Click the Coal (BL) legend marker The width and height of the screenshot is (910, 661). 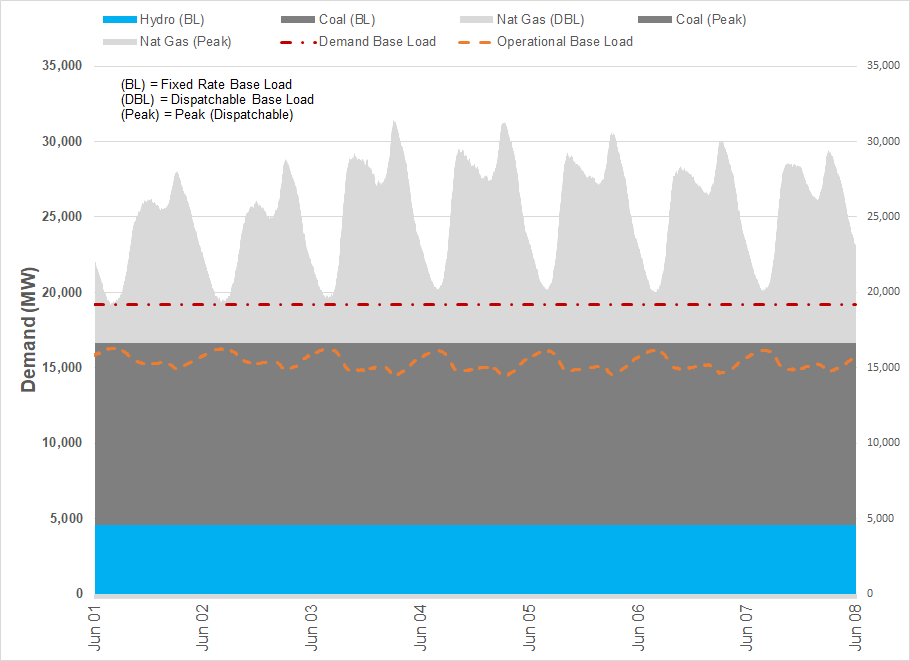pyautogui.click(x=298, y=18)
